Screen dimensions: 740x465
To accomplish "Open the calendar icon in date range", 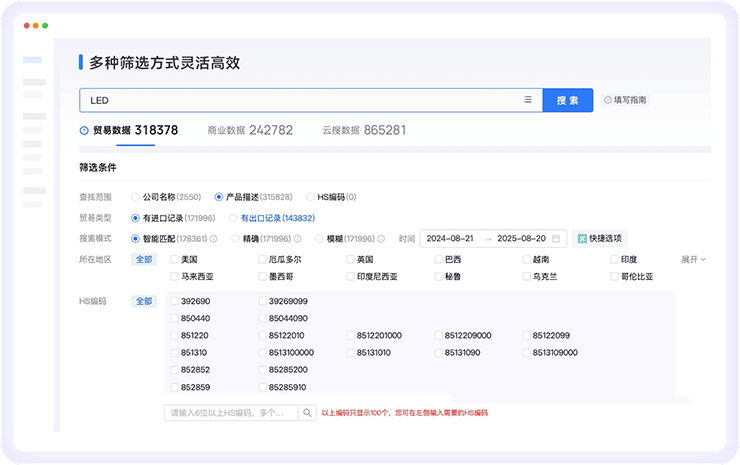I will 556,239.
